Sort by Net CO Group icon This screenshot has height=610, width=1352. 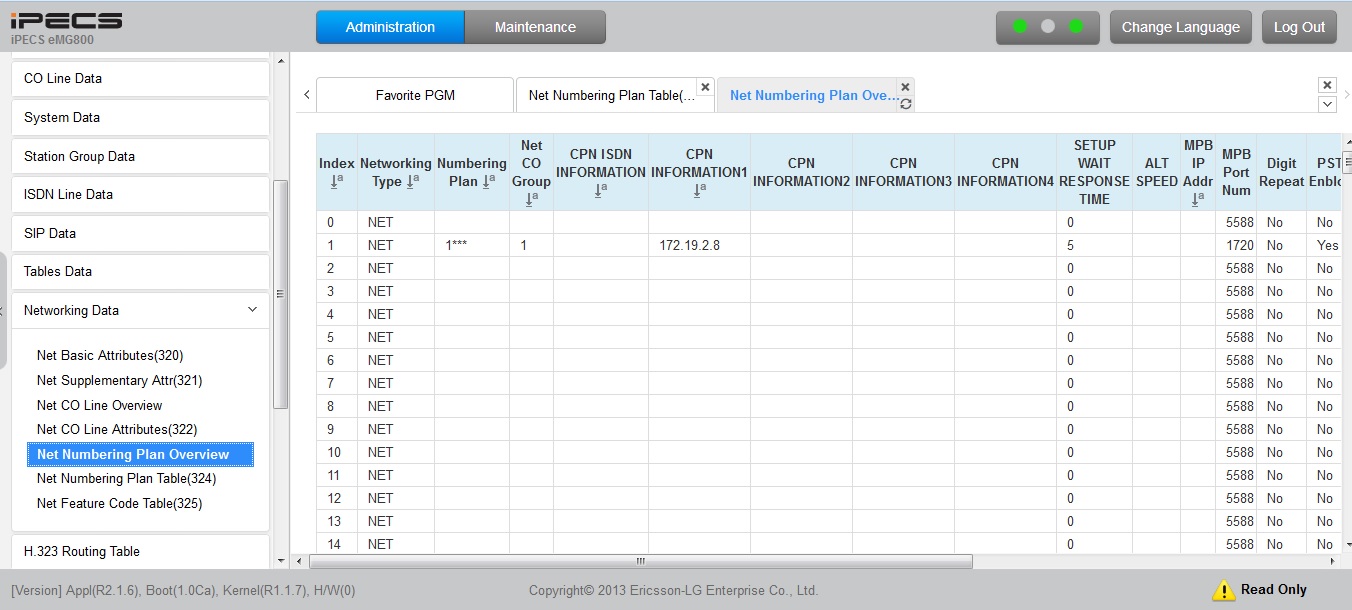[x=531, y=199]
